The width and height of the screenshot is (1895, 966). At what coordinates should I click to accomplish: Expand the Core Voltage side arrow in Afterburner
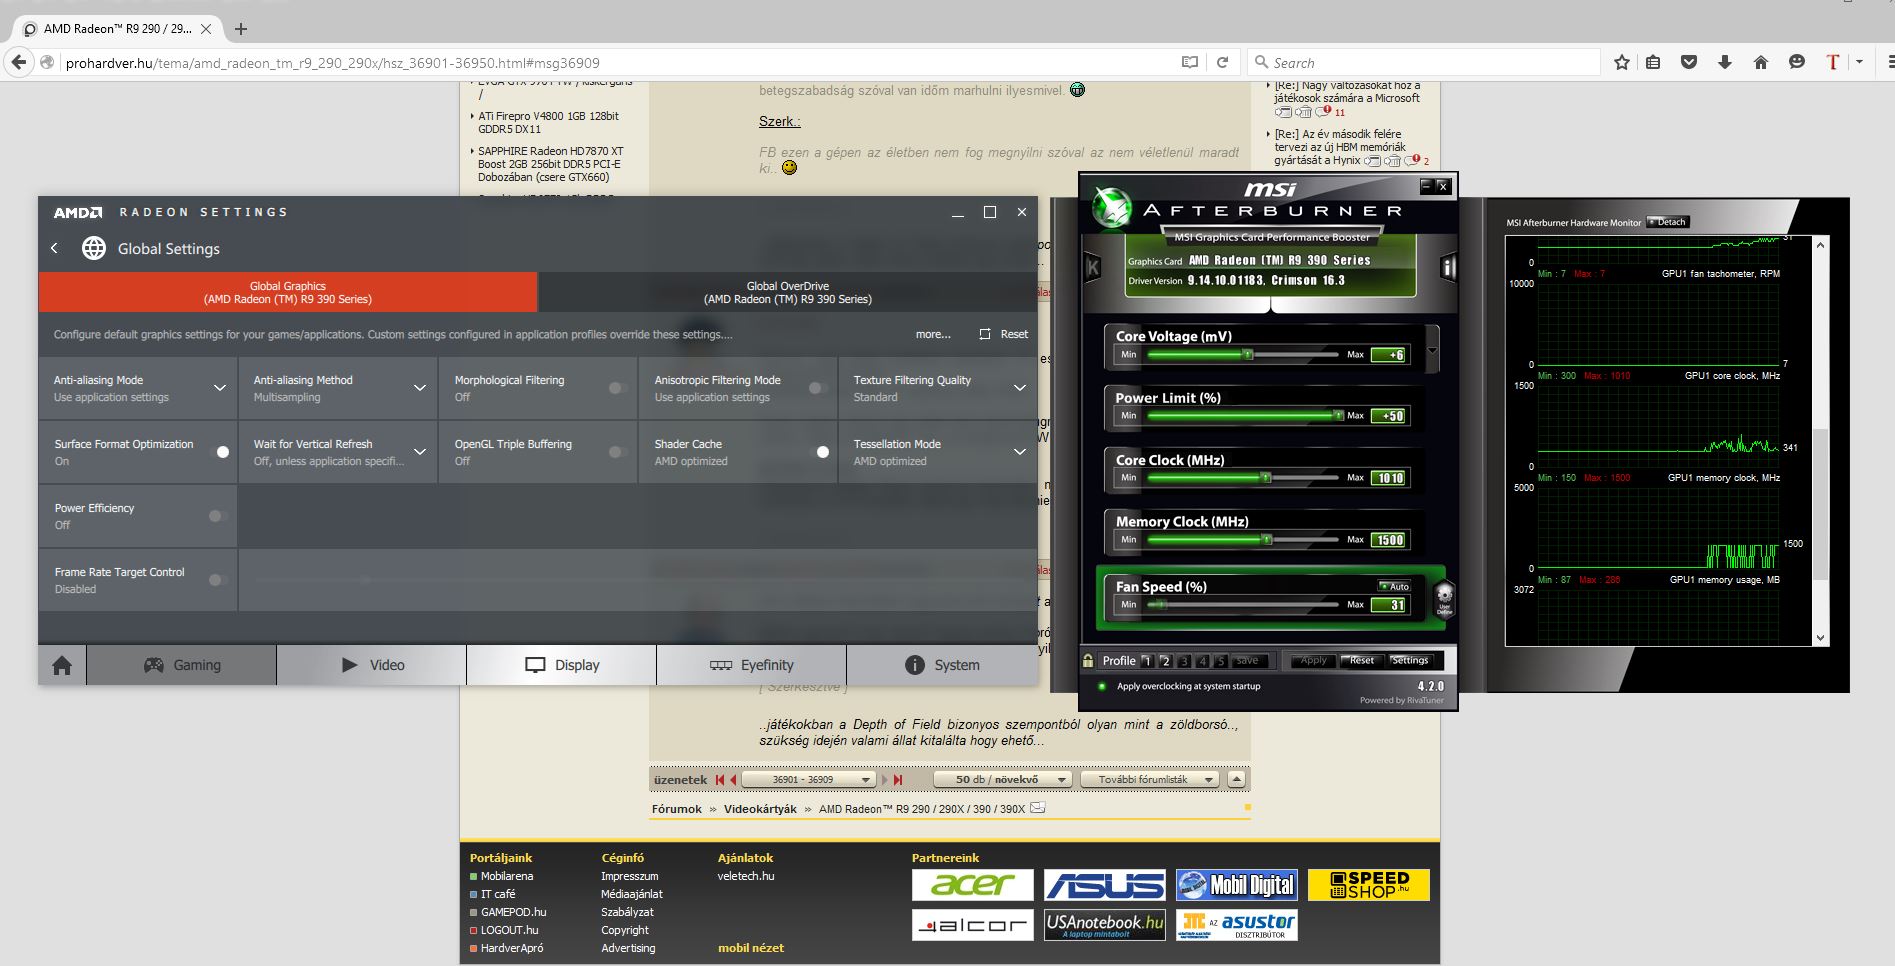(x=1433, y=350)
